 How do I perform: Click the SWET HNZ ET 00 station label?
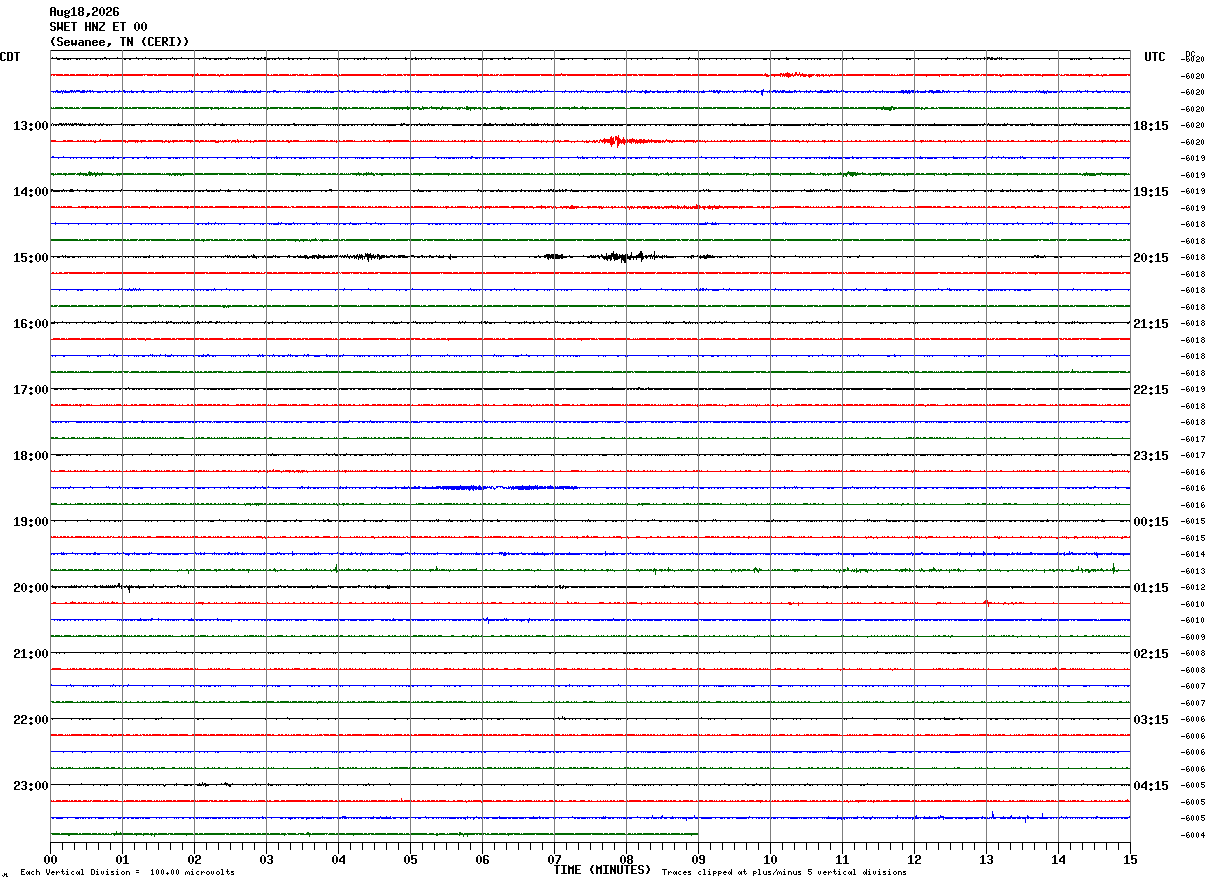pos(98,27)
